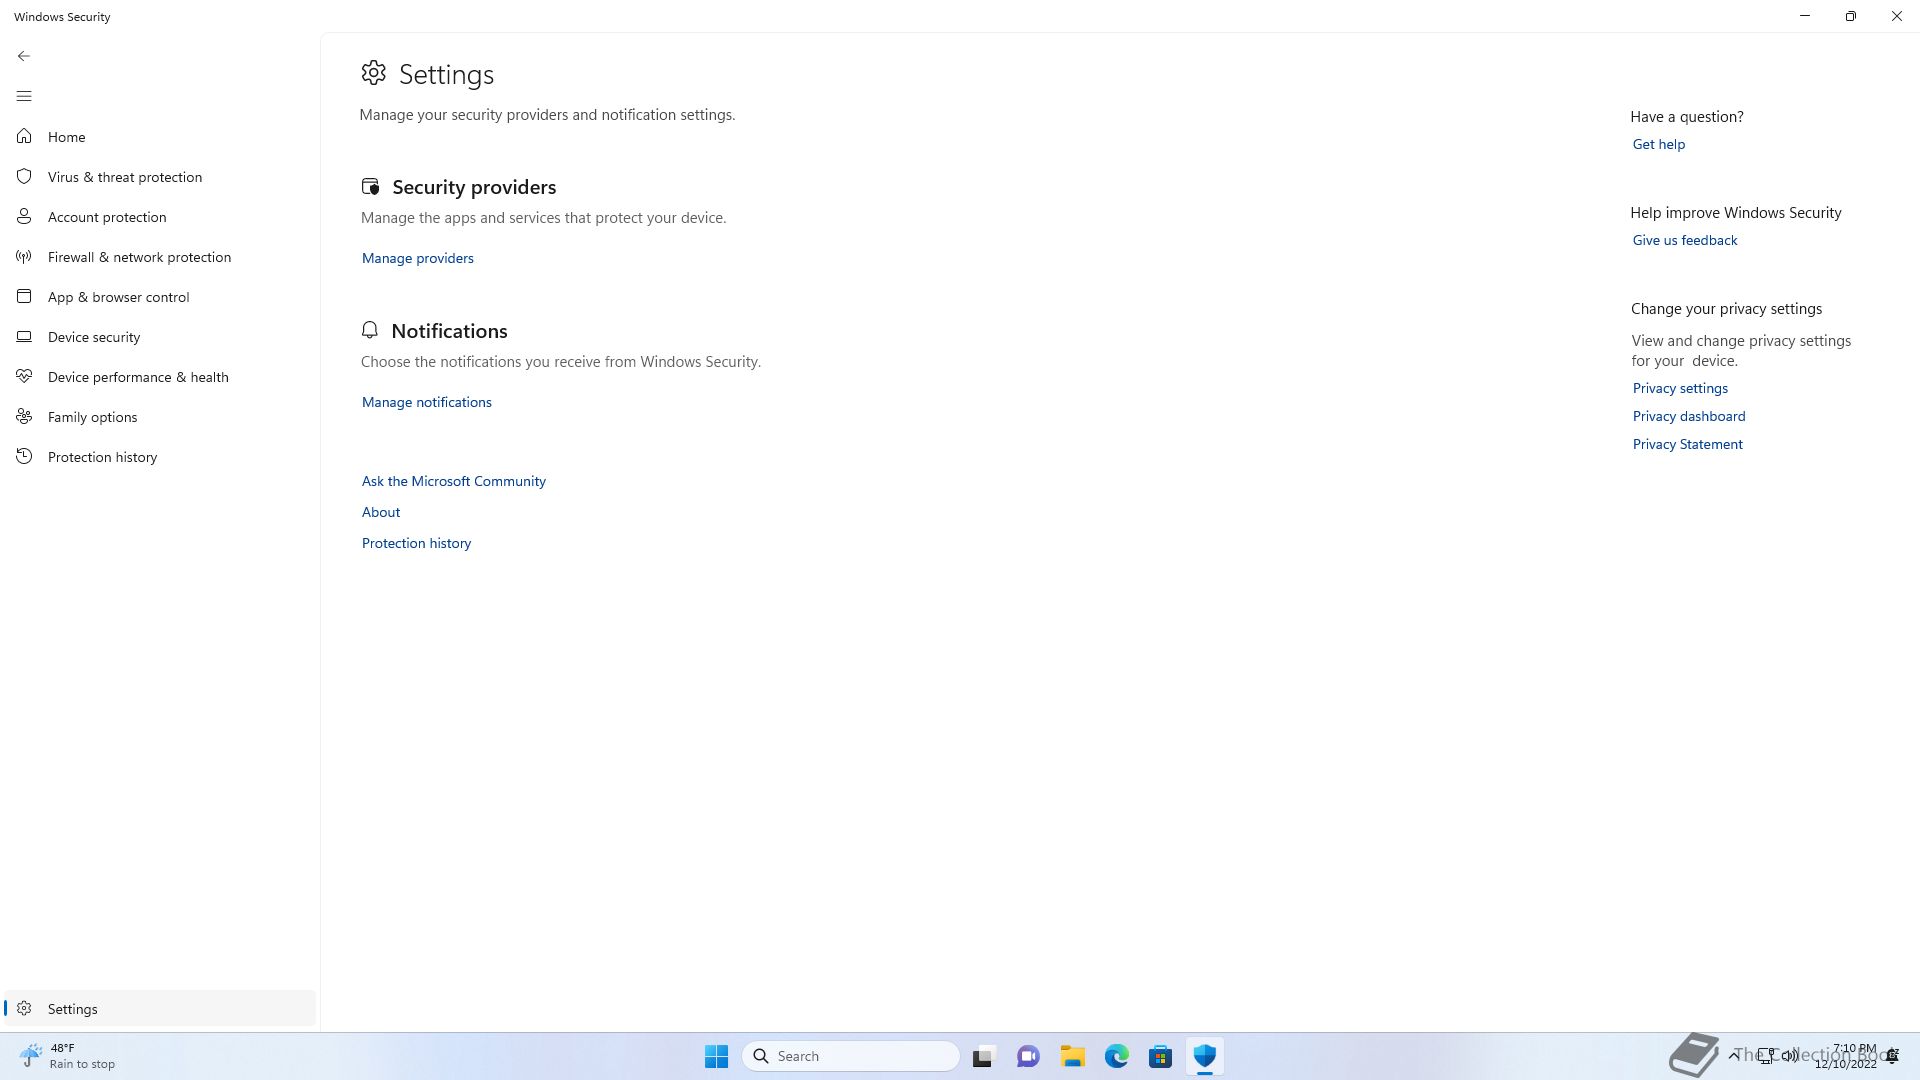Open the Manage notifications link
This screenshot has height=1080, width=1920.
pyautogui.click(x=426, y=402)
